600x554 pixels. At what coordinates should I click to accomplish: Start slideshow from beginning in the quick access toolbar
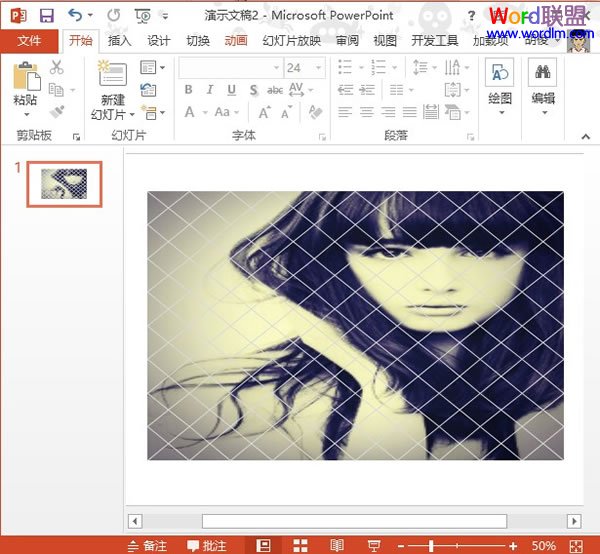142,16
